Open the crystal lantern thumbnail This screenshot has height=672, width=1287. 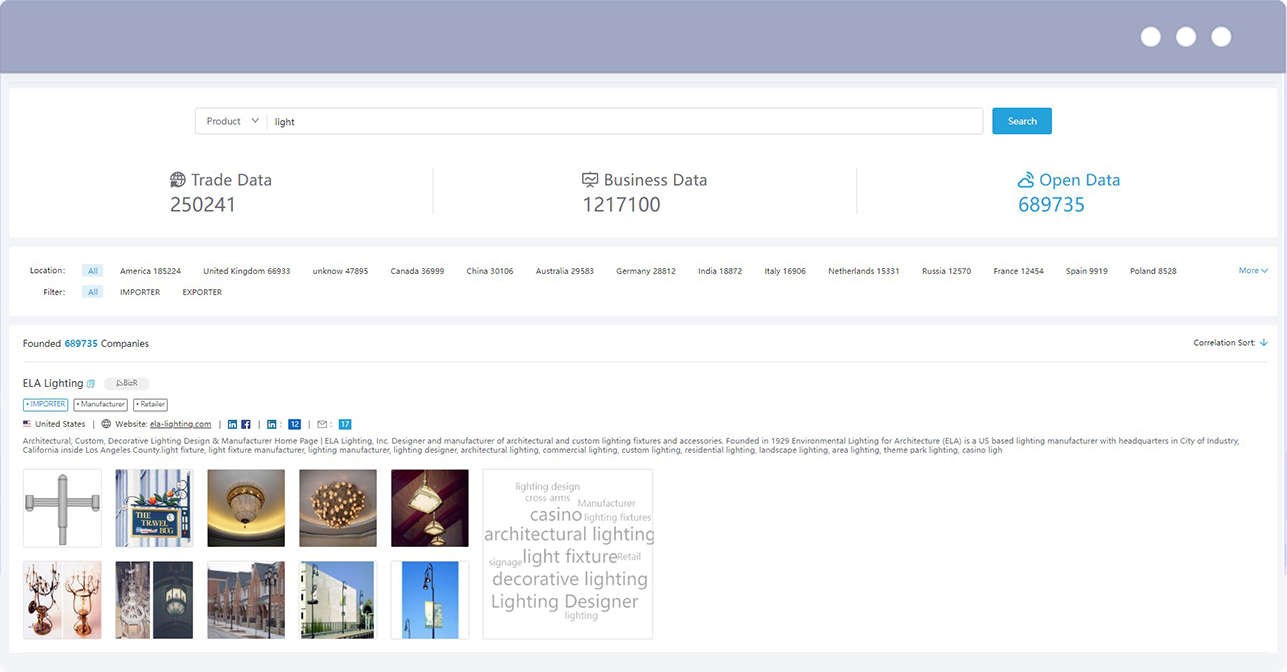click(x=154, y=600)
